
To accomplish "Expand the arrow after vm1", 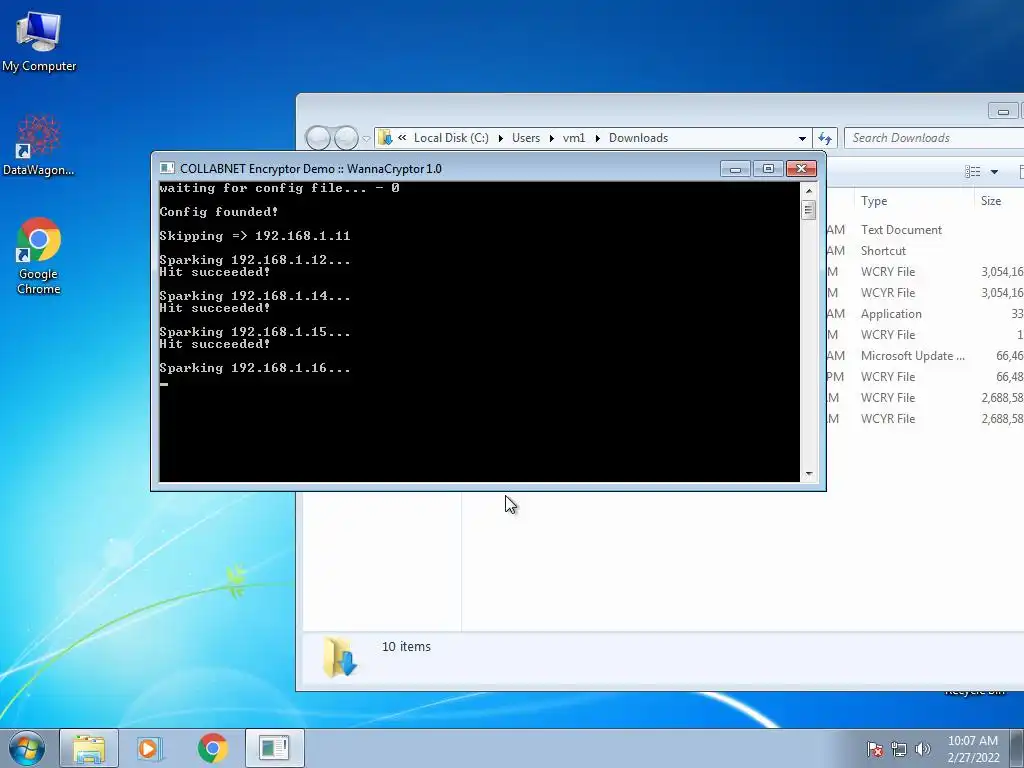I will [x=597, y=138].
